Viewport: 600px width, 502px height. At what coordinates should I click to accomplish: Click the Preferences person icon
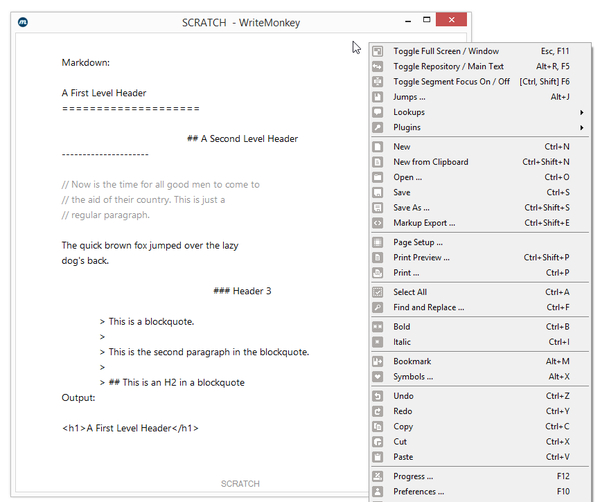[378, 492]
